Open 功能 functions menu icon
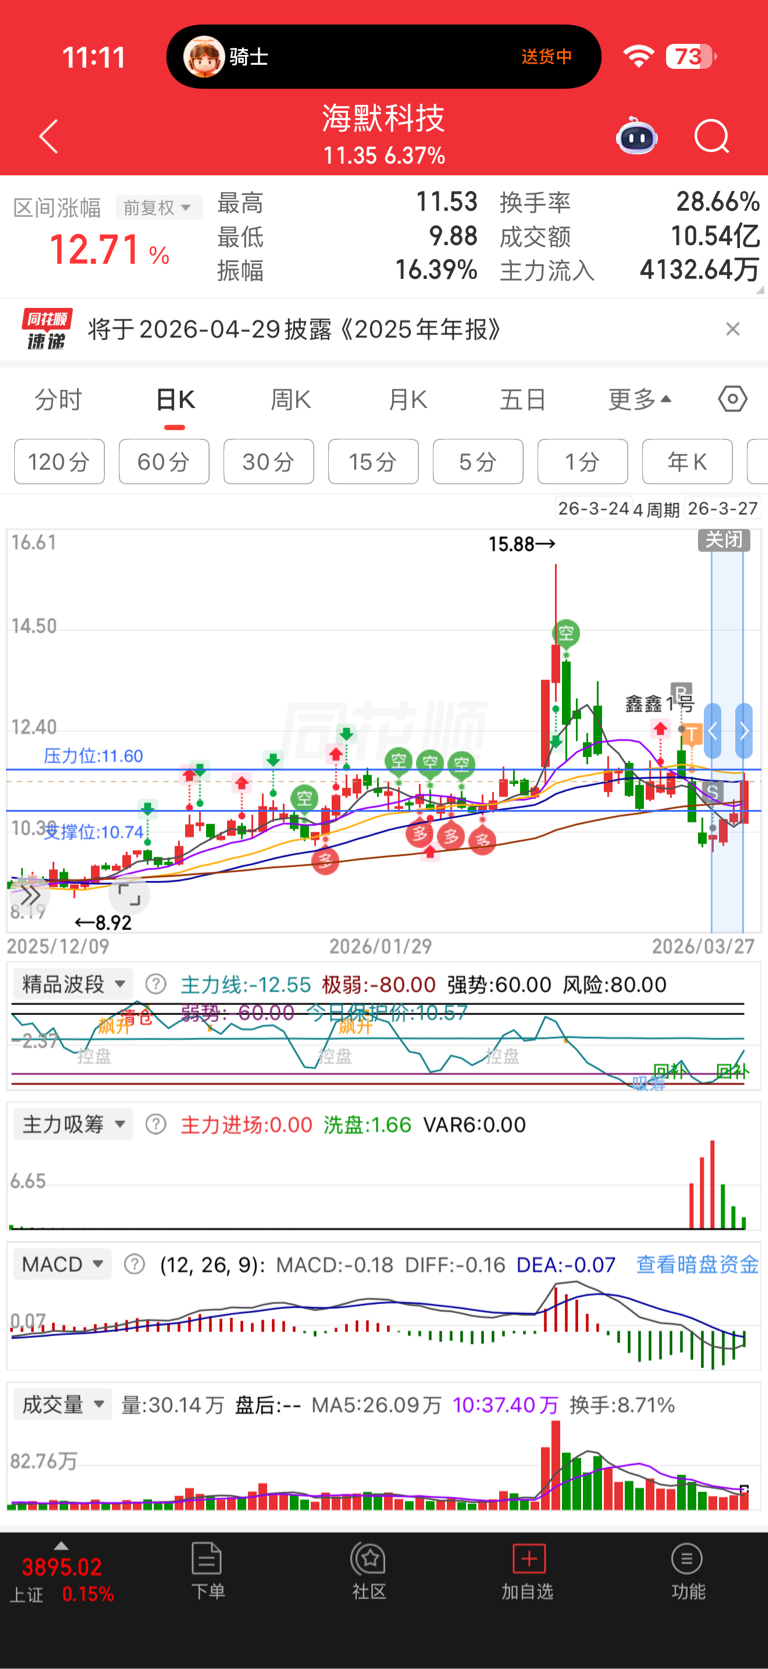Viewport: 768px width, 1669px height. point(687,1571)
